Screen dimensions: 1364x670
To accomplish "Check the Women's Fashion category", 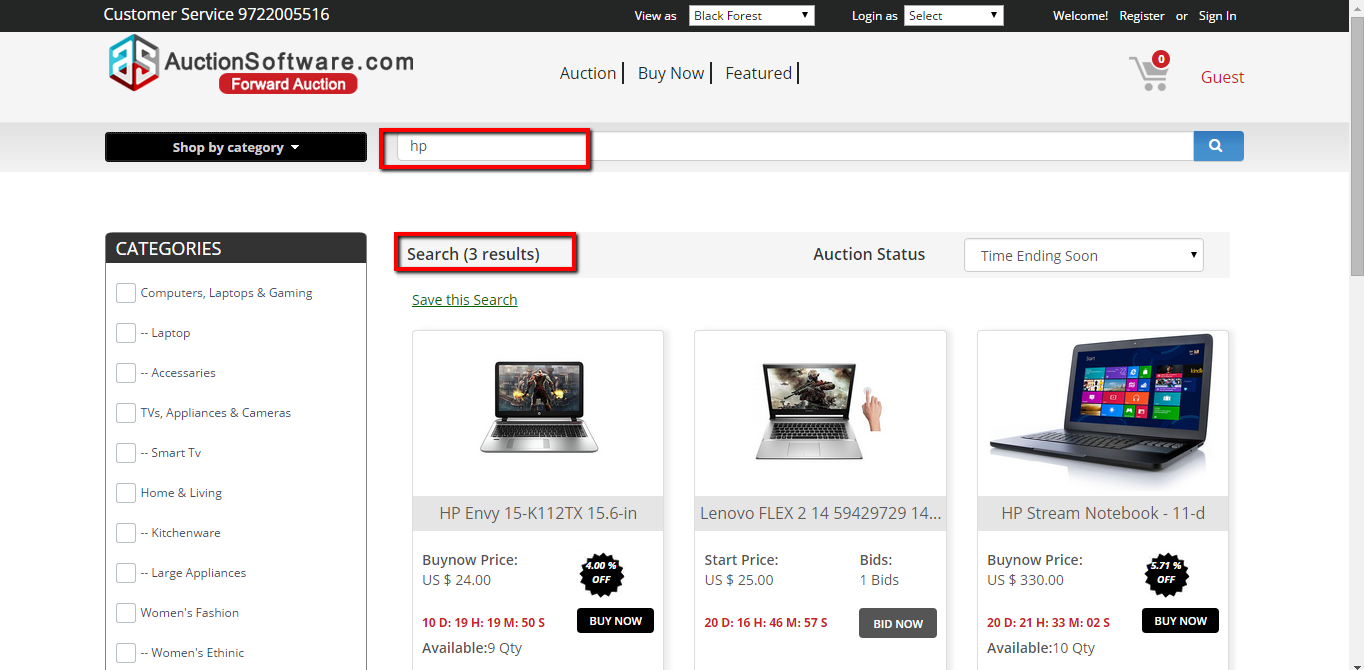I will coord(126,613).
